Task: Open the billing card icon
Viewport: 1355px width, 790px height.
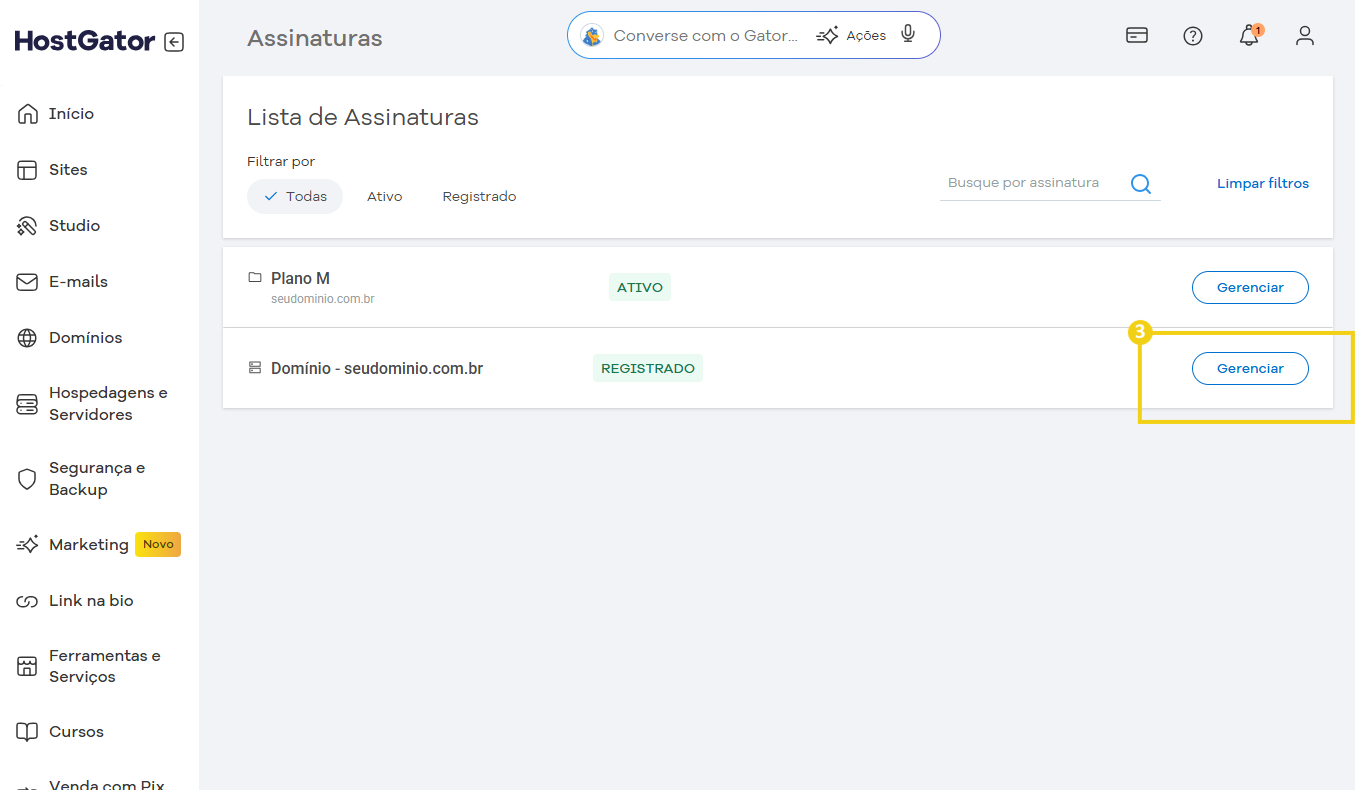Action: (x=1136, y=36)
